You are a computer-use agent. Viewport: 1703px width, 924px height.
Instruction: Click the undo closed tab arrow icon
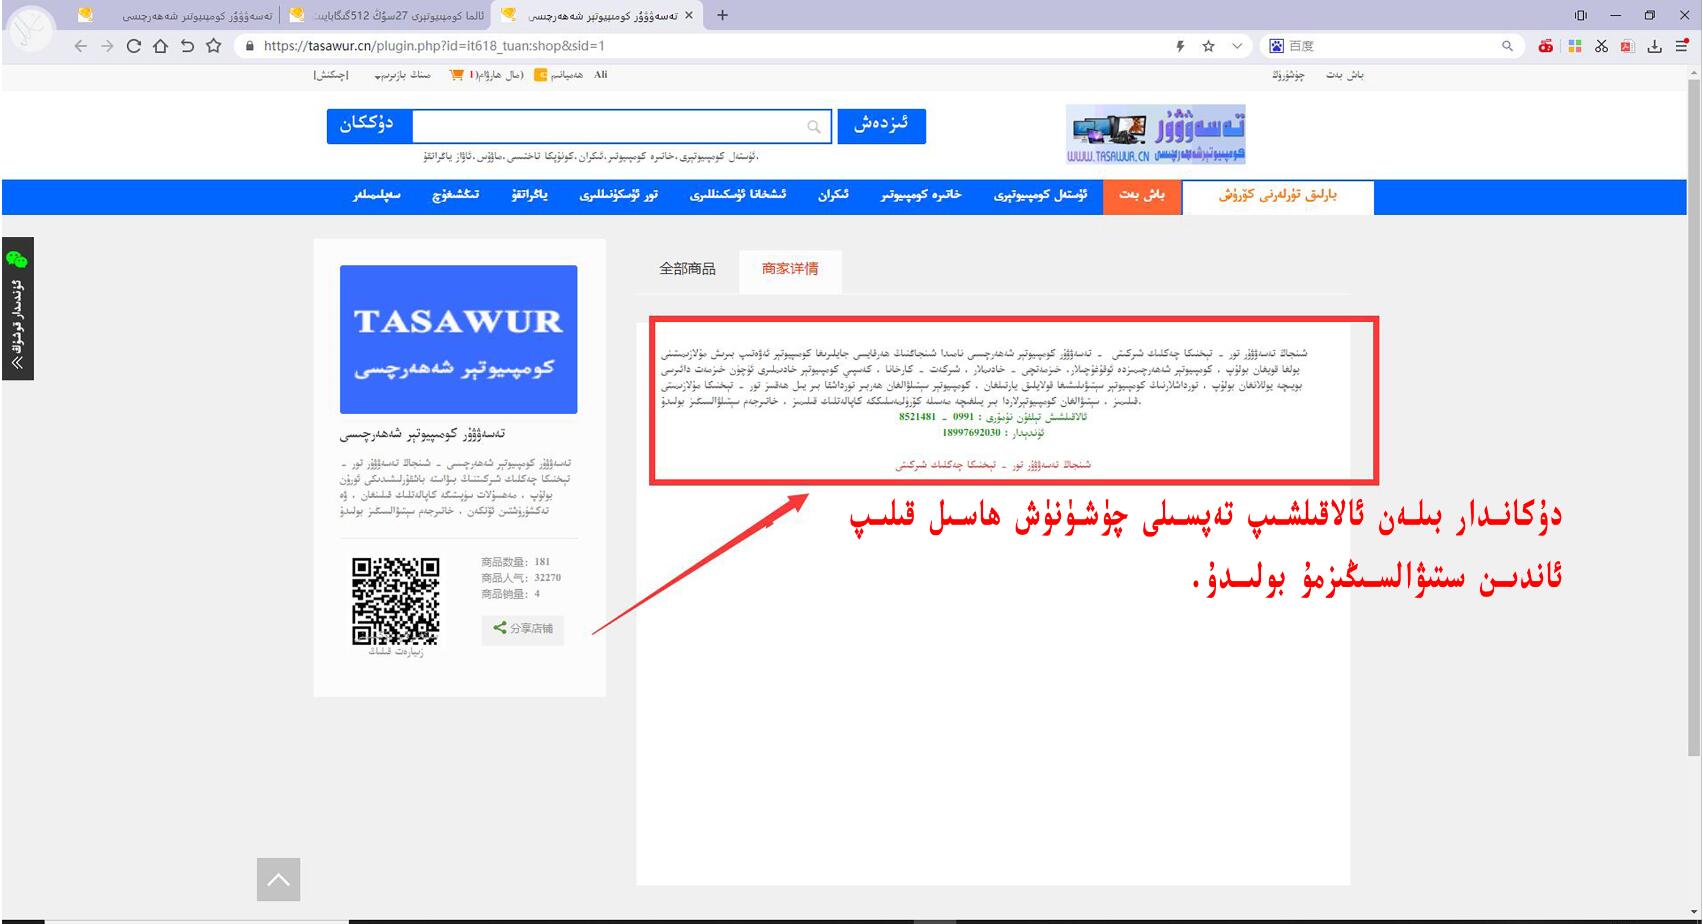187,46
